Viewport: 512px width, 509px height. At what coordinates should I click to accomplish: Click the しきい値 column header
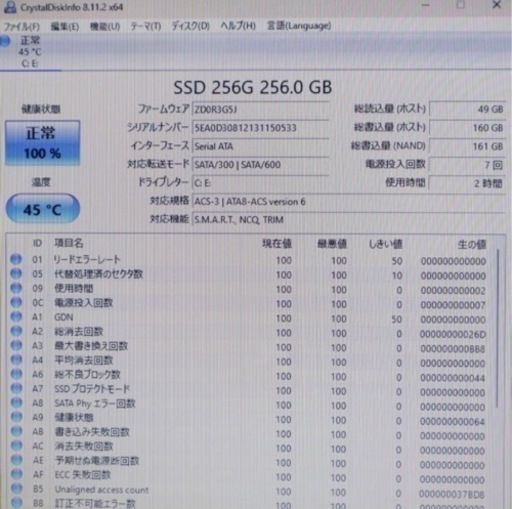coord(385,244)
